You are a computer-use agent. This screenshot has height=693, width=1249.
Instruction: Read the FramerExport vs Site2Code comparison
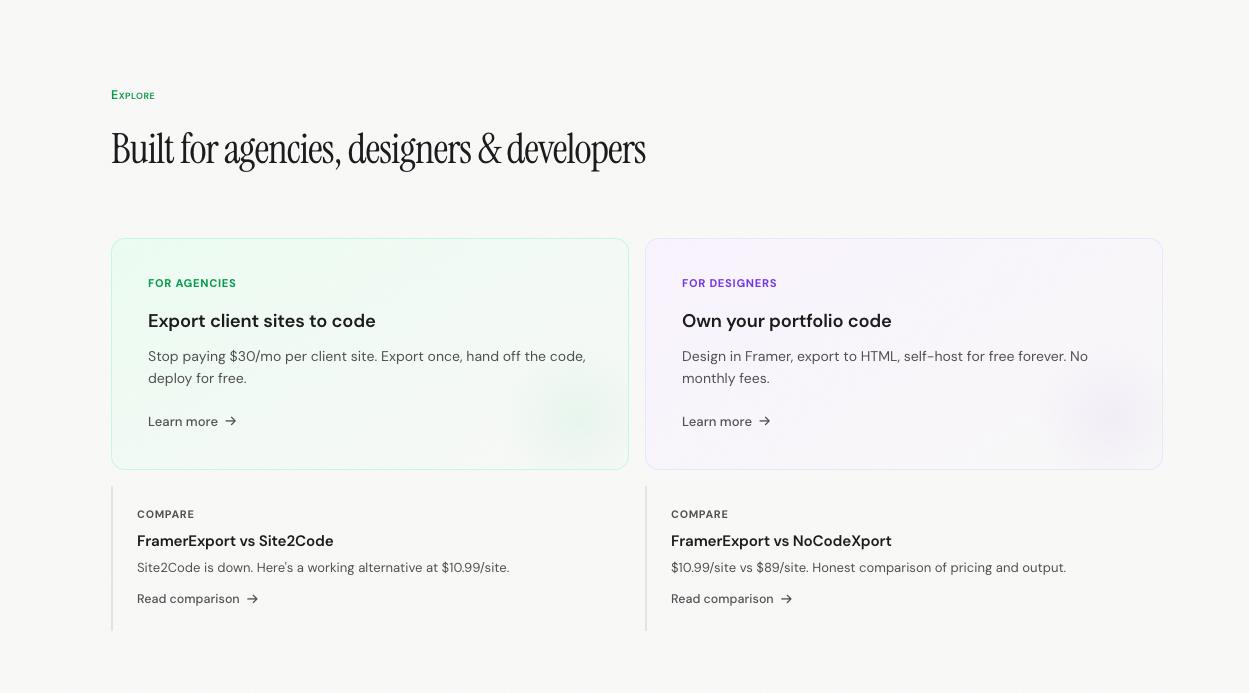click(x=188, y=598)
